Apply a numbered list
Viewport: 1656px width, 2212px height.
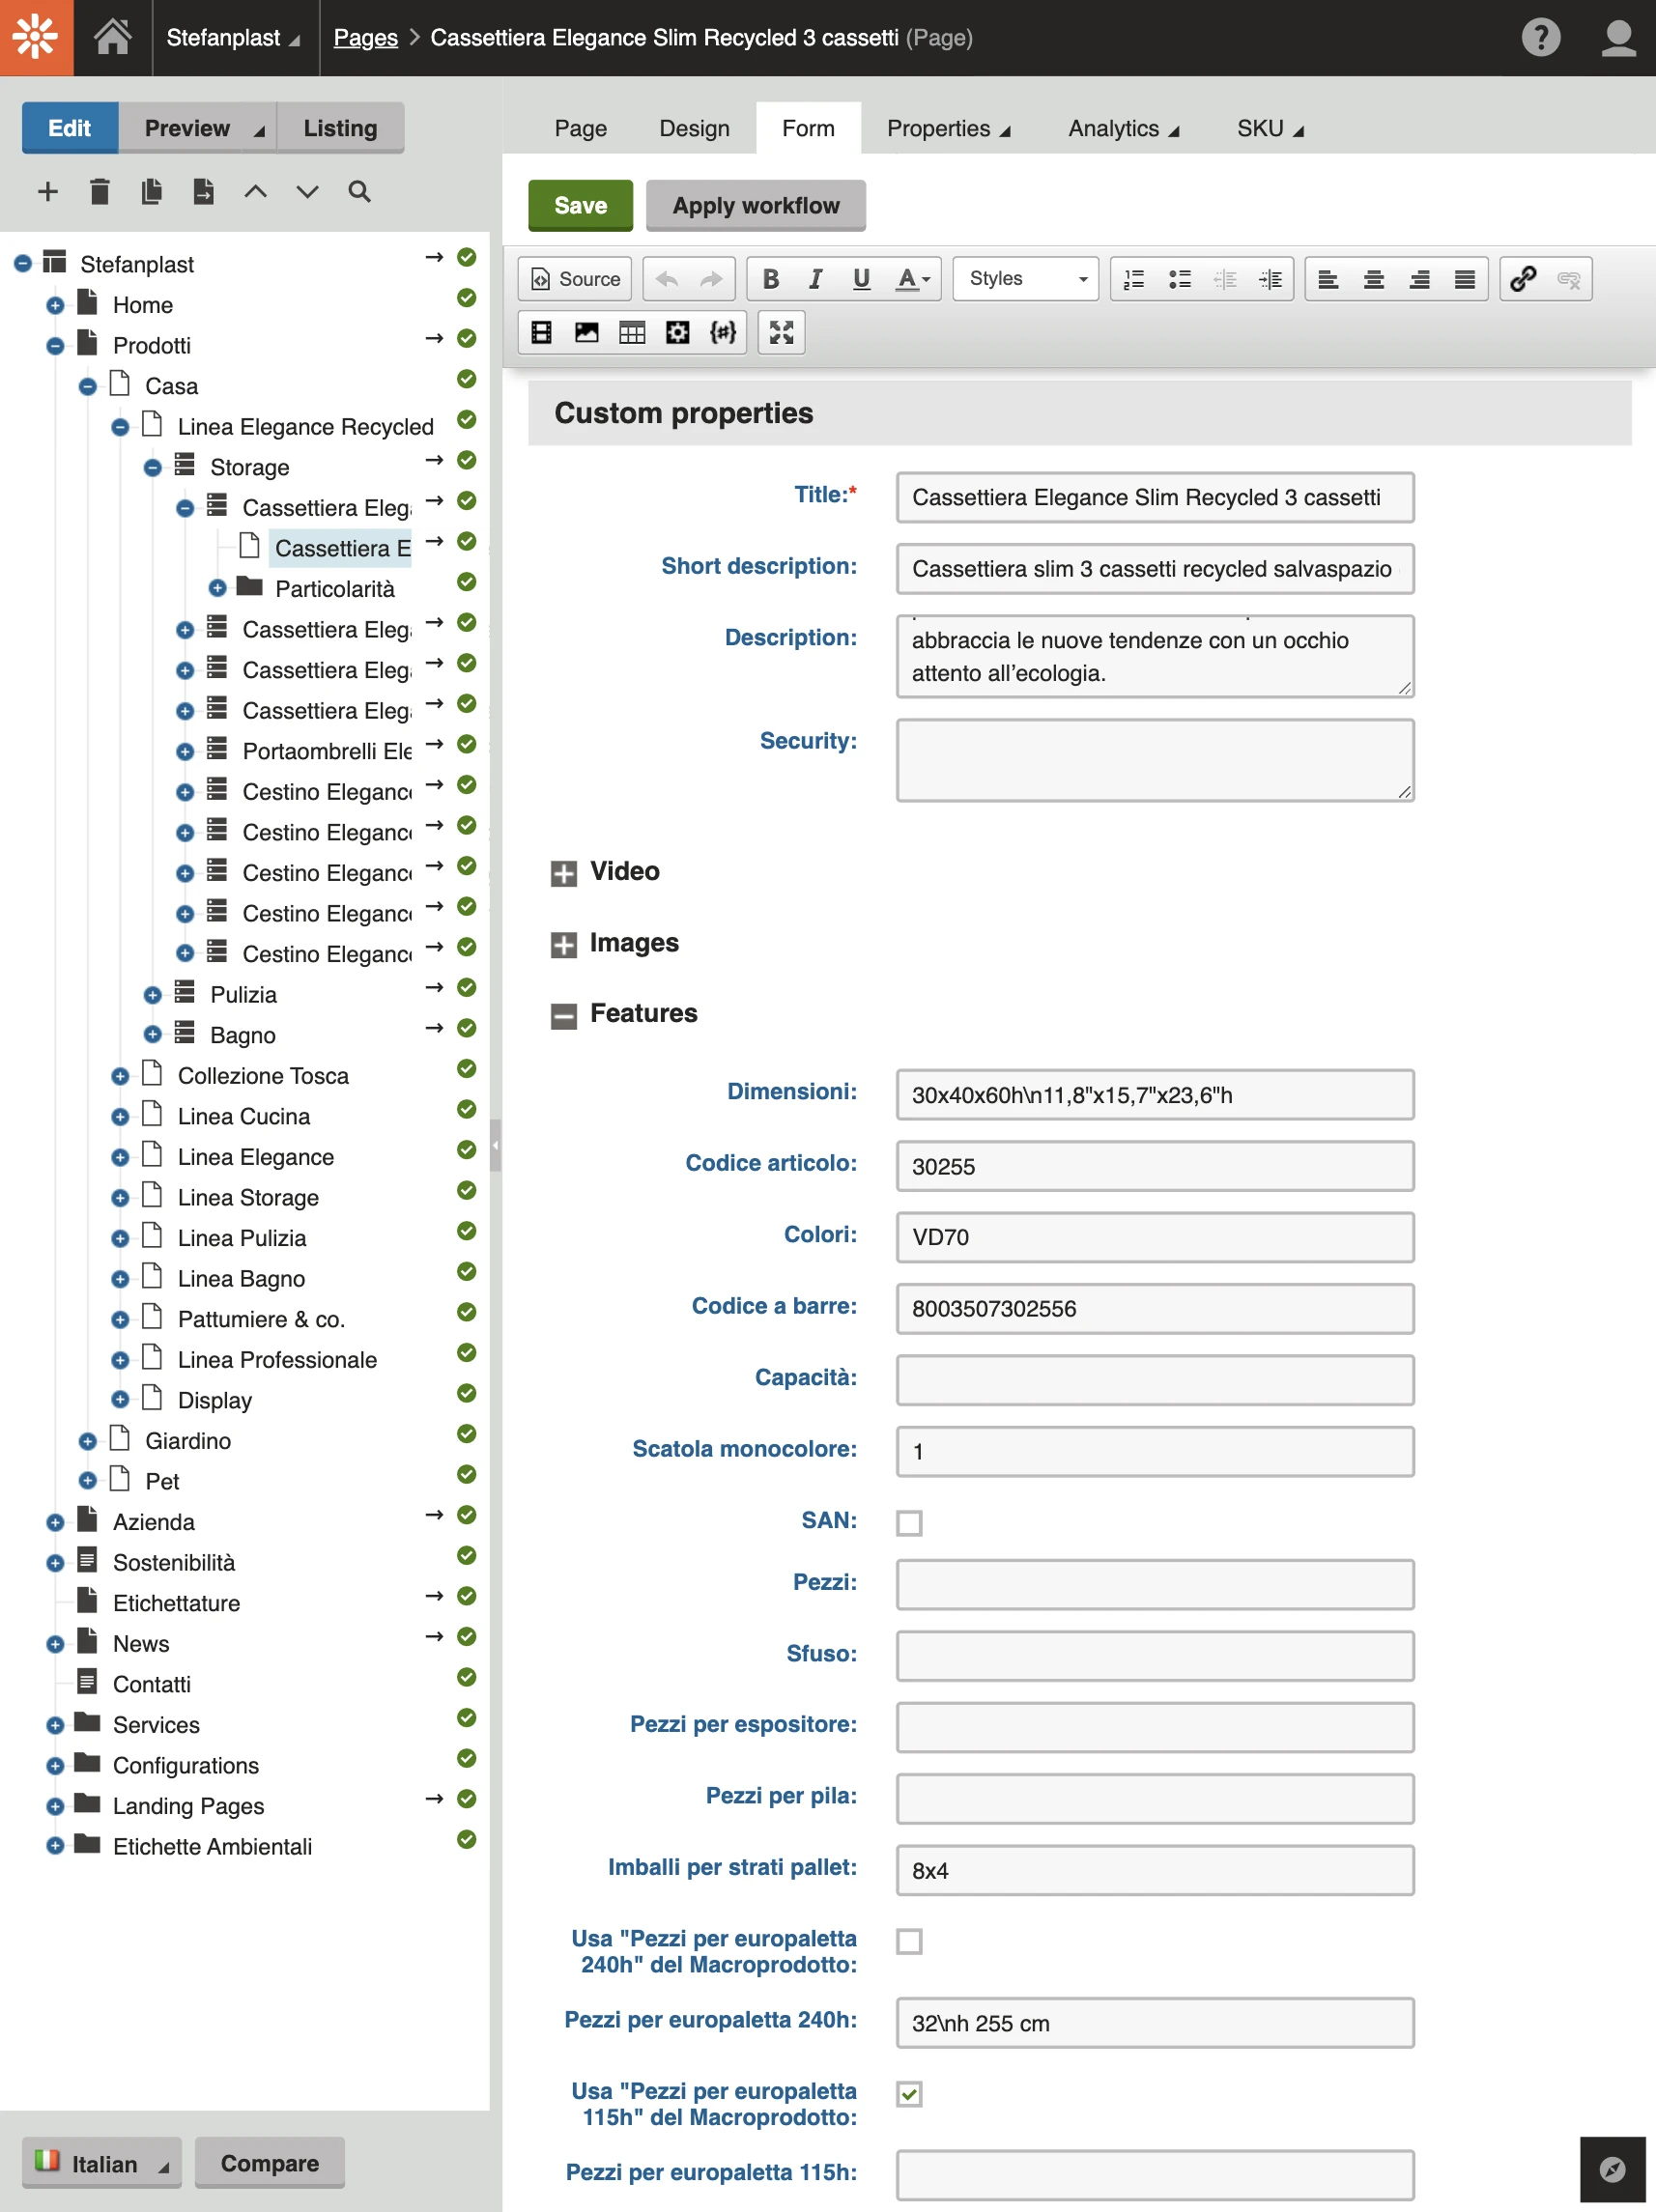(x=1133, y=279)
